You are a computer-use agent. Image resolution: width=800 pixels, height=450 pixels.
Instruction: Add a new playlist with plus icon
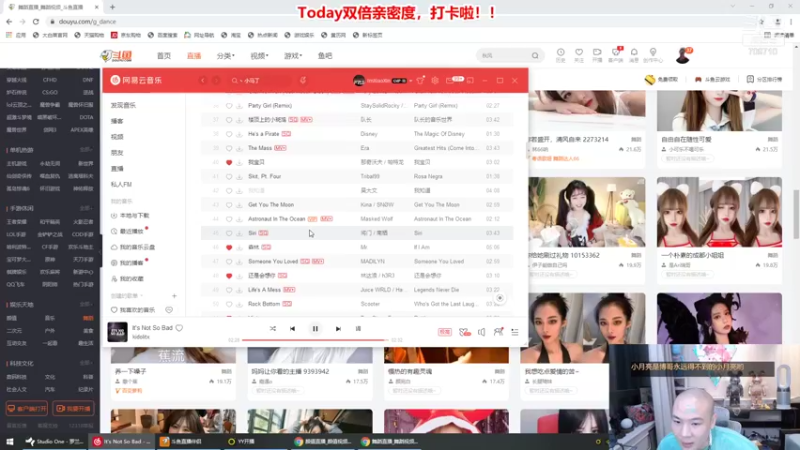point(174,296)
